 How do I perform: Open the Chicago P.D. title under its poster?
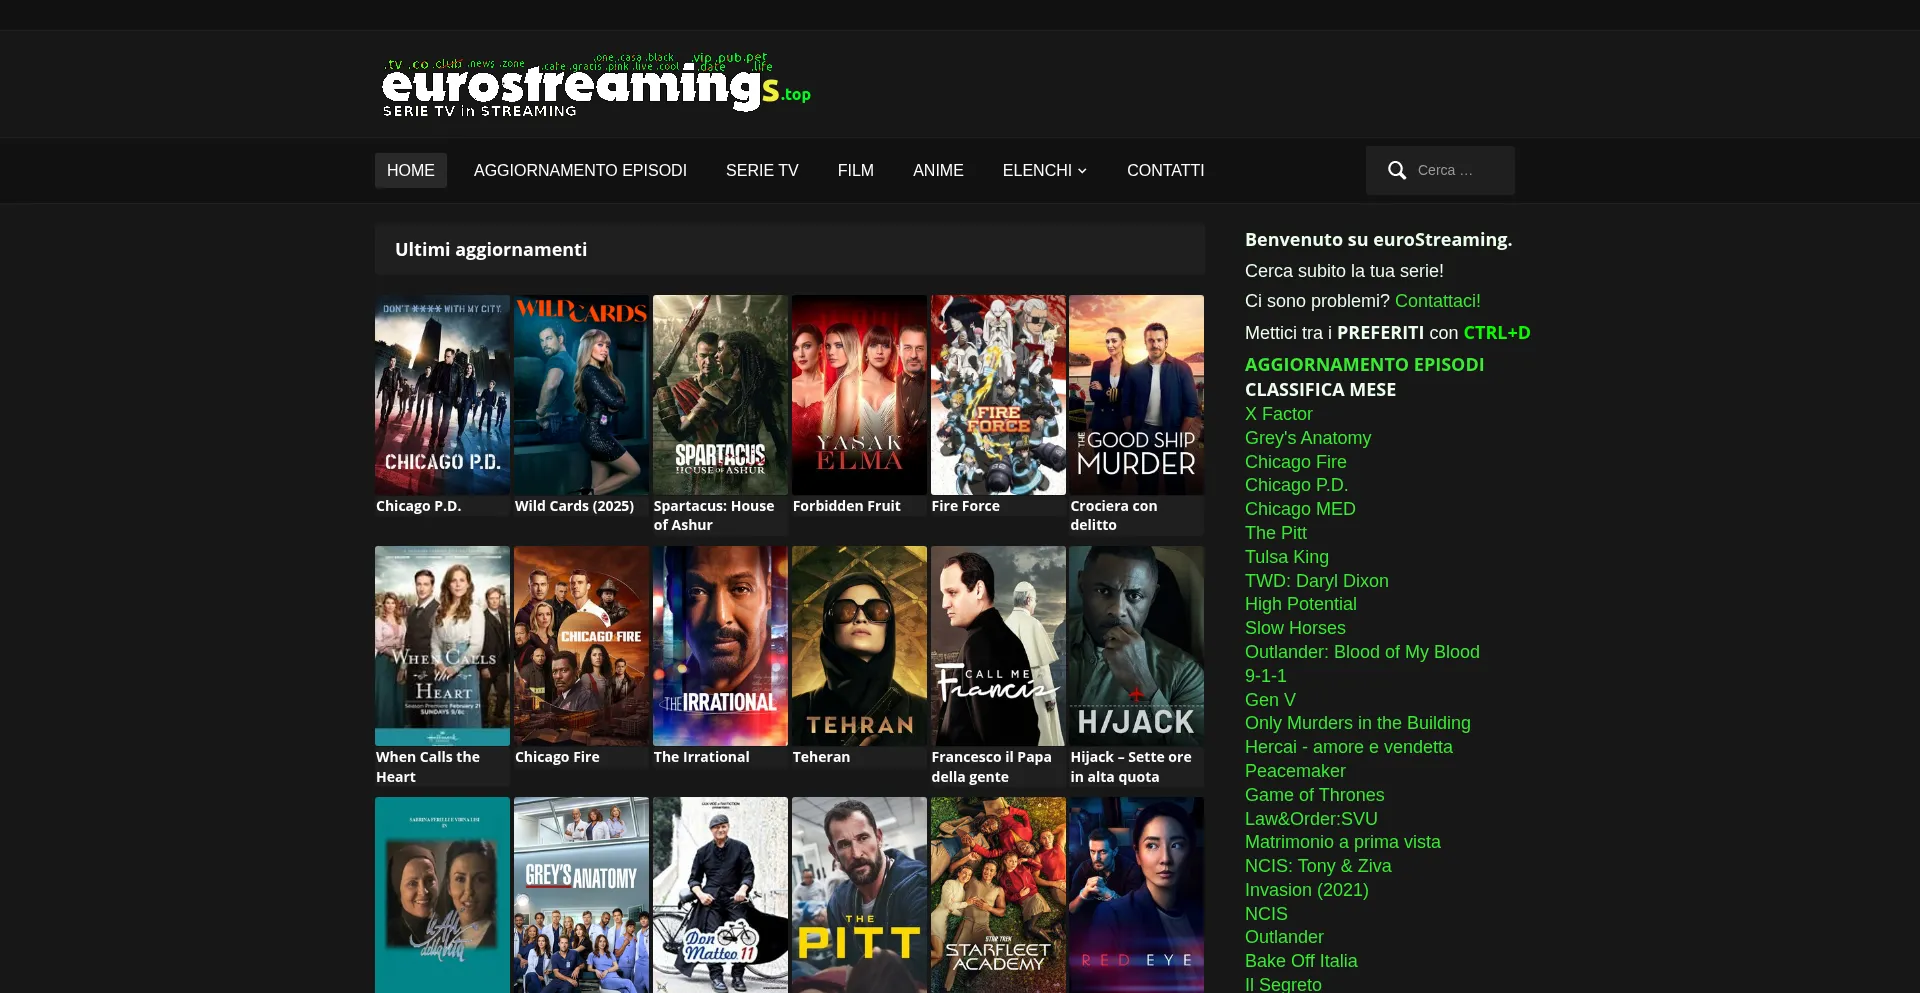click(x=418, y=506)
